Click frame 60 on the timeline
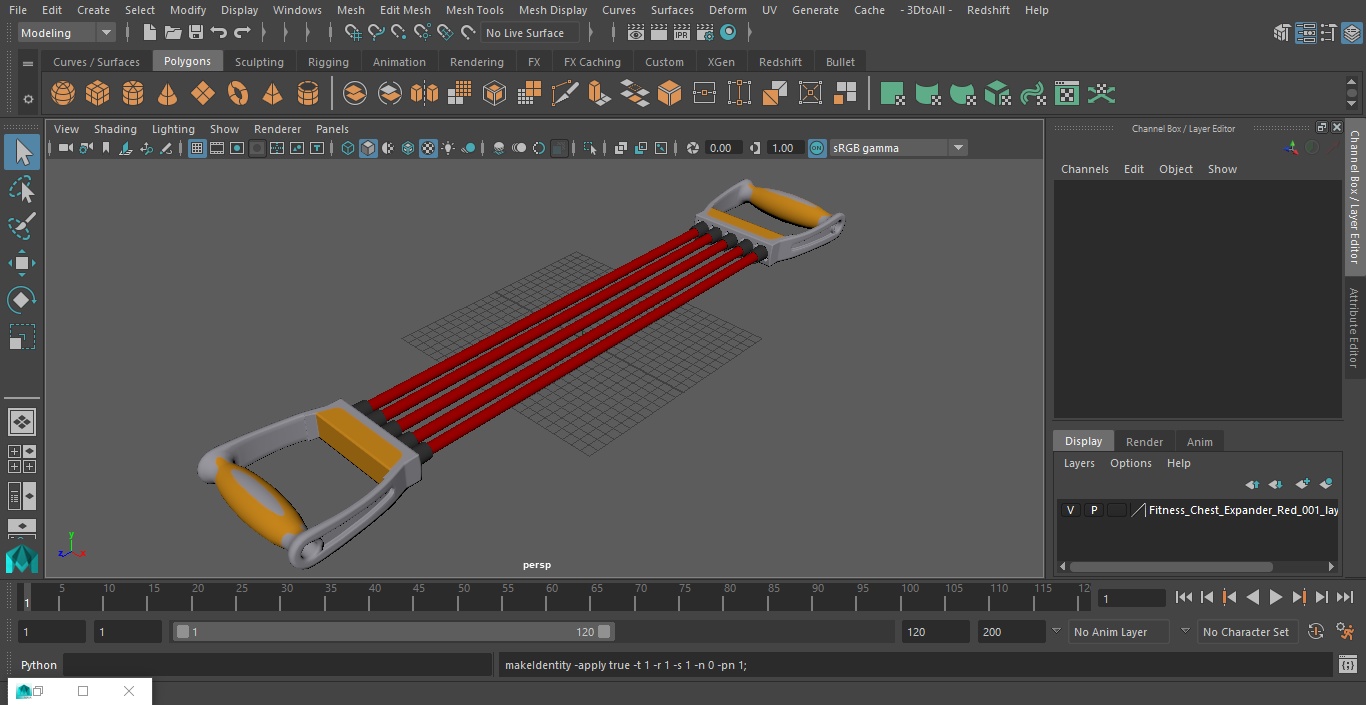Viewport: 1366px width, 705px height. pyautogui.click(x=551, y=597)
